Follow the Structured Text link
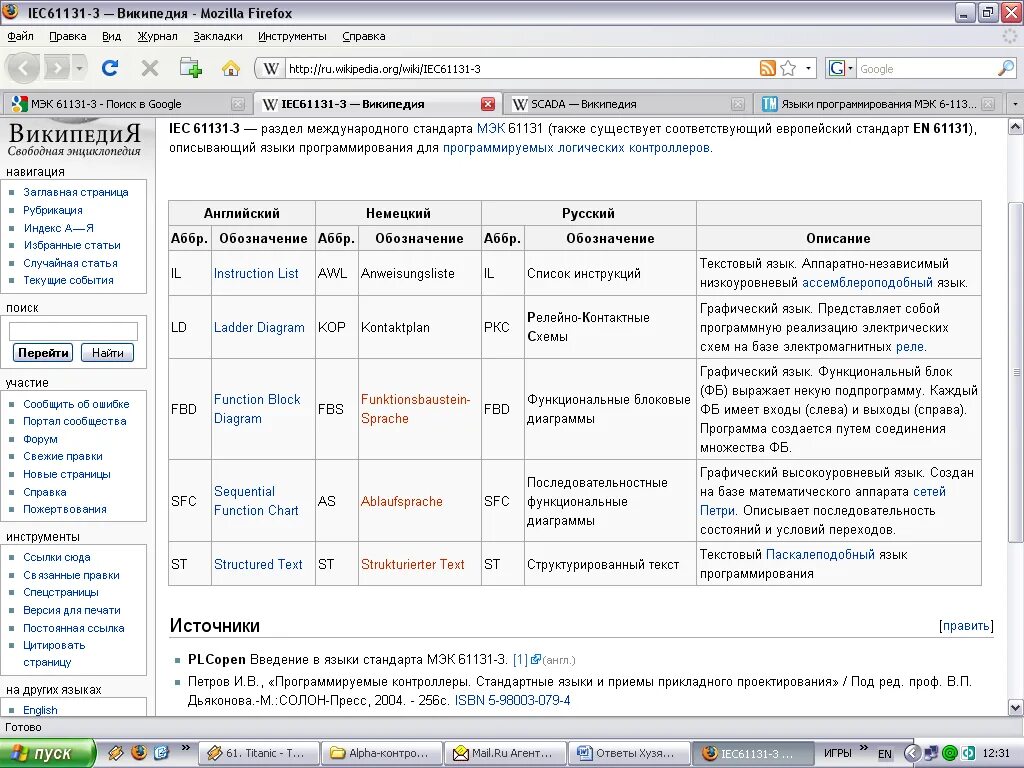1024x768 pixels. pyautogui.click(x=258, y=564)
